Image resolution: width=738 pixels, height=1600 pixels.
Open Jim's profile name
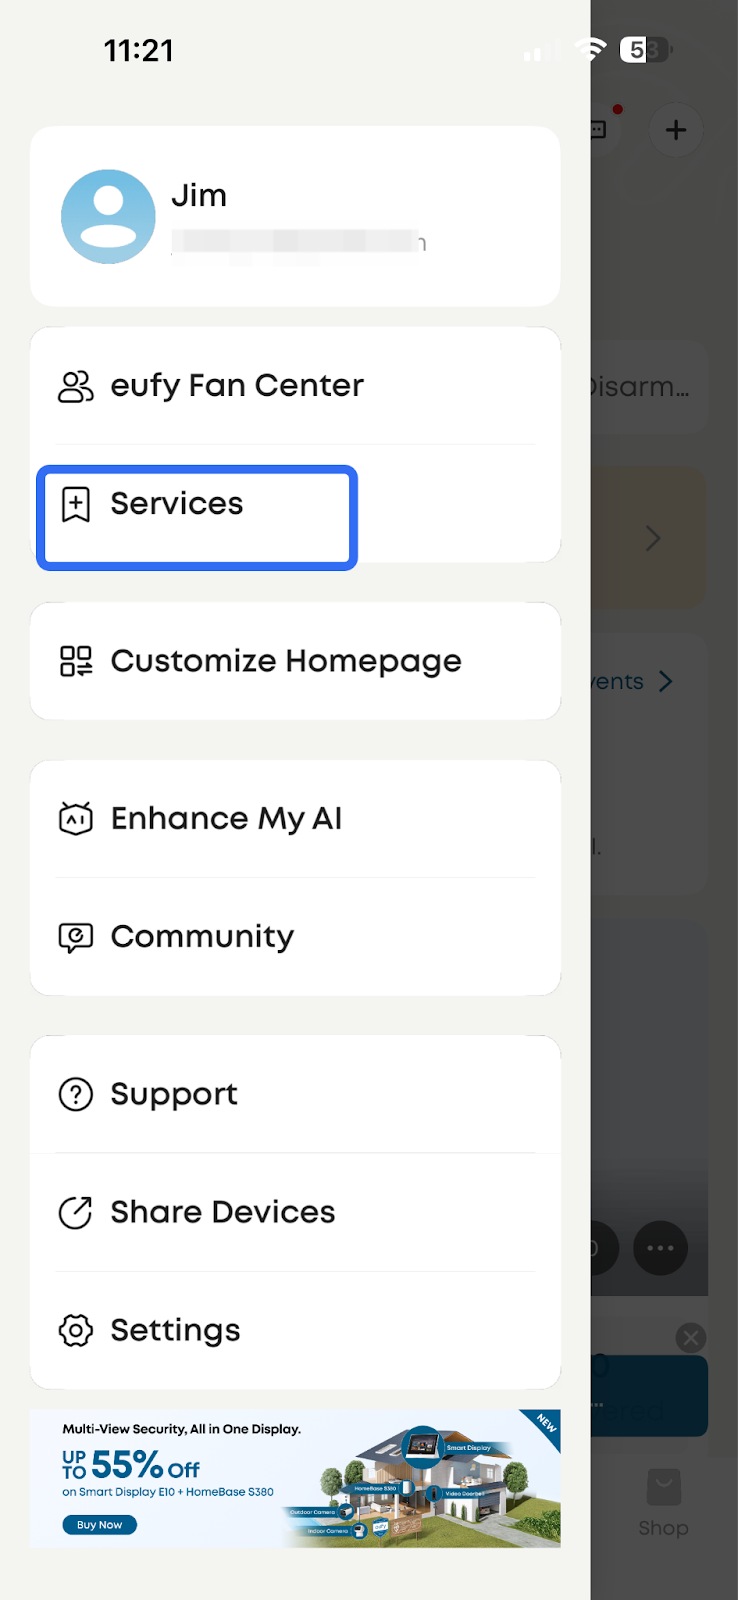[199, 195]
